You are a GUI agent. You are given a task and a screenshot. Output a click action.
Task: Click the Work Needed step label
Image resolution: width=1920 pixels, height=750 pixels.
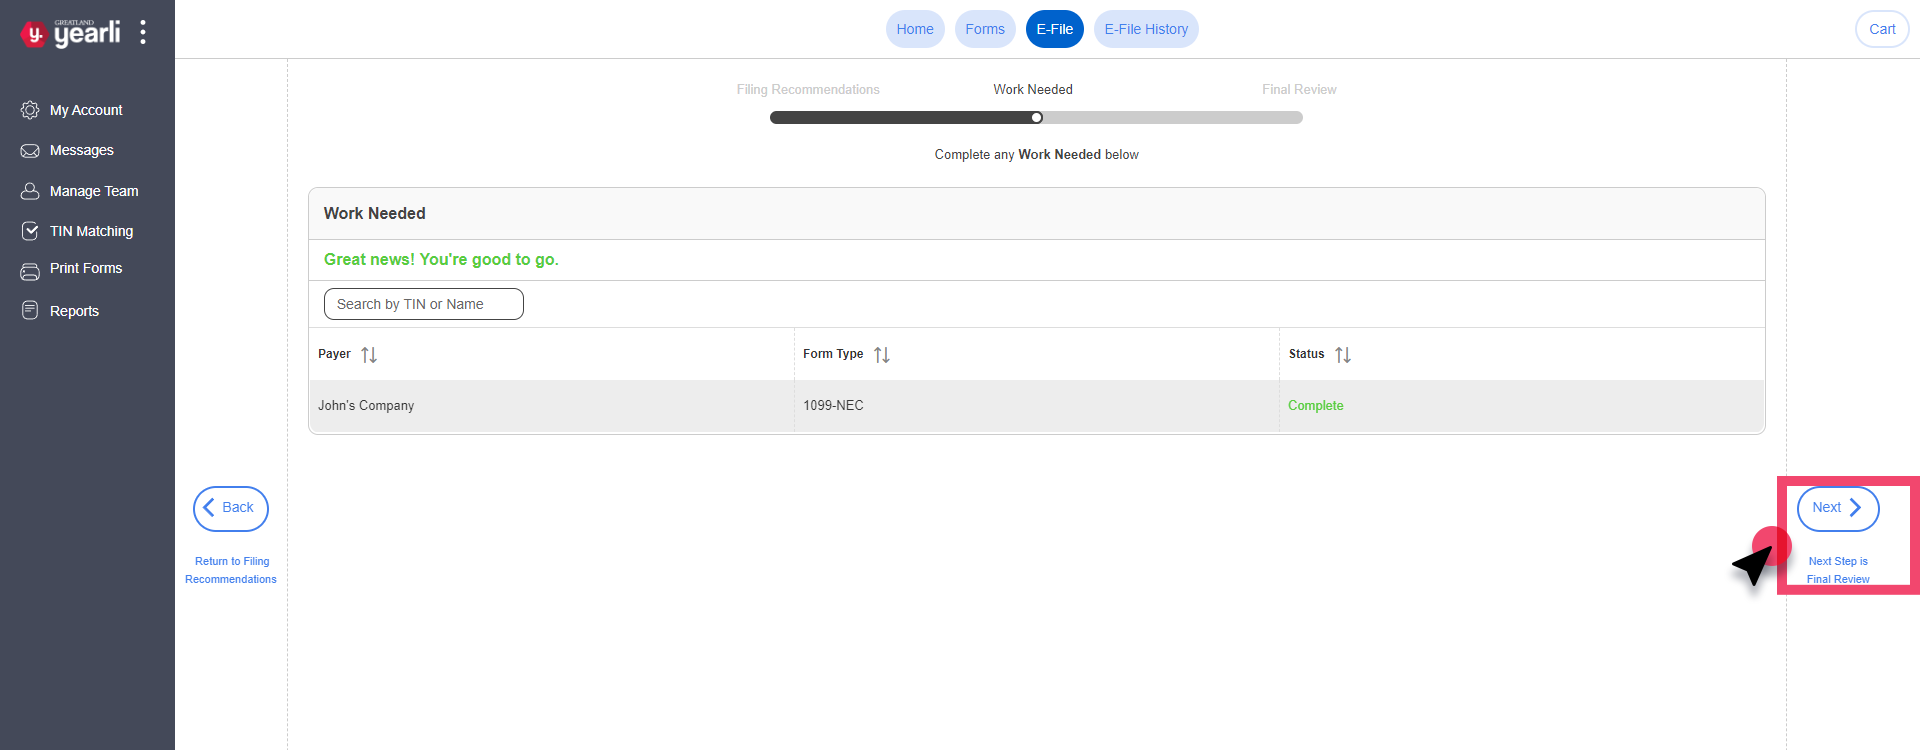[x=1033, y=89]
